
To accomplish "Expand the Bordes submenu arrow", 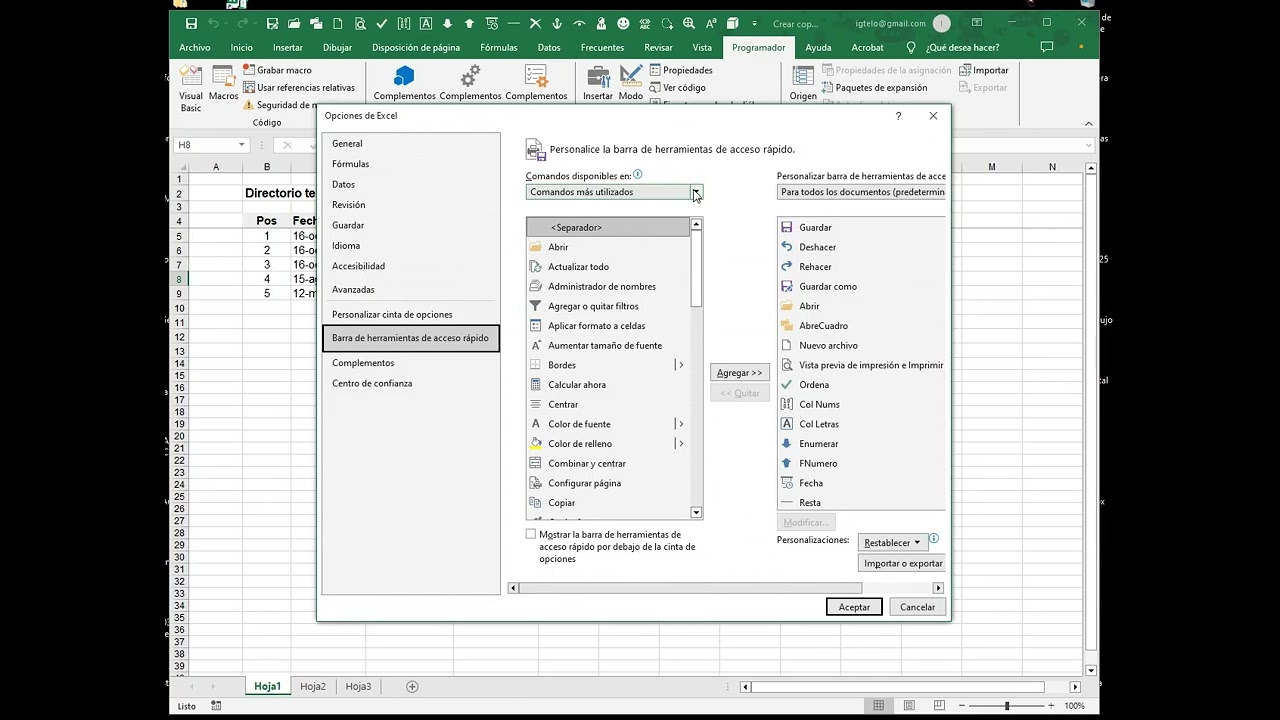I will point(681,366).
